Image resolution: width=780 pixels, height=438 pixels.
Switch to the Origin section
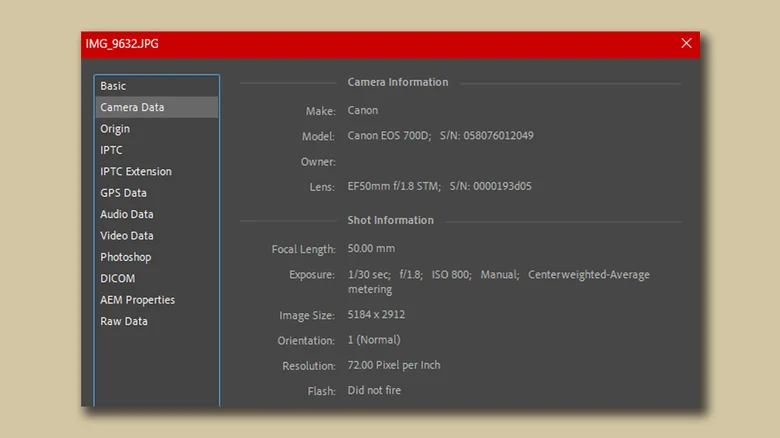pyautogui.click(x=115, y=129)
